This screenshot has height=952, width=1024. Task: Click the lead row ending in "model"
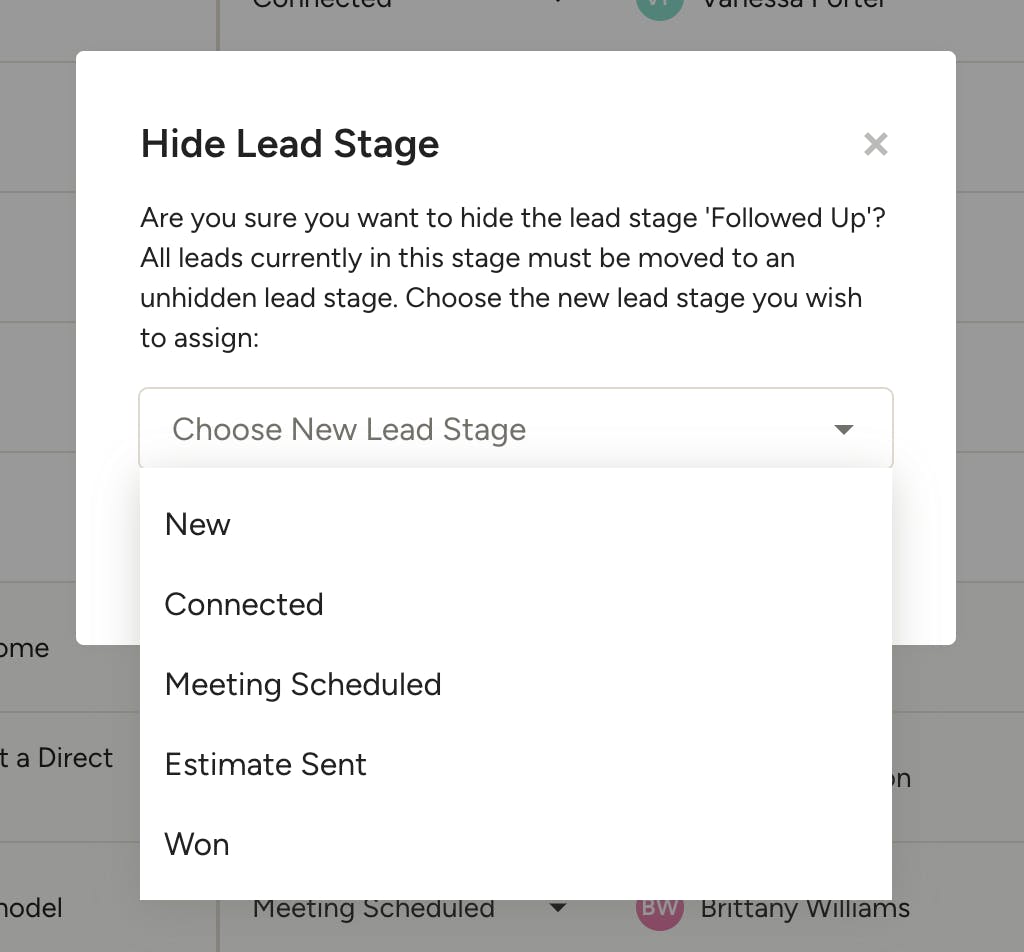[x=32, y=908]
